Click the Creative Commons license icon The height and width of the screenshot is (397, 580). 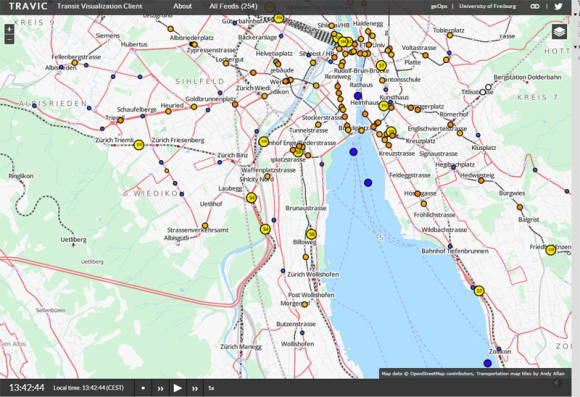pyautogui.click(x=535, y=6)
